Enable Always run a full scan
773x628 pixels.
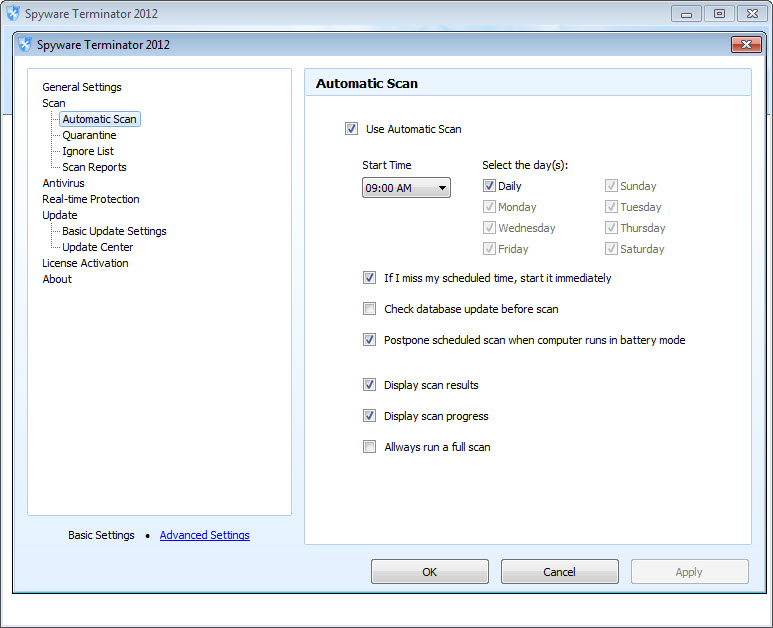click(369, 447)
